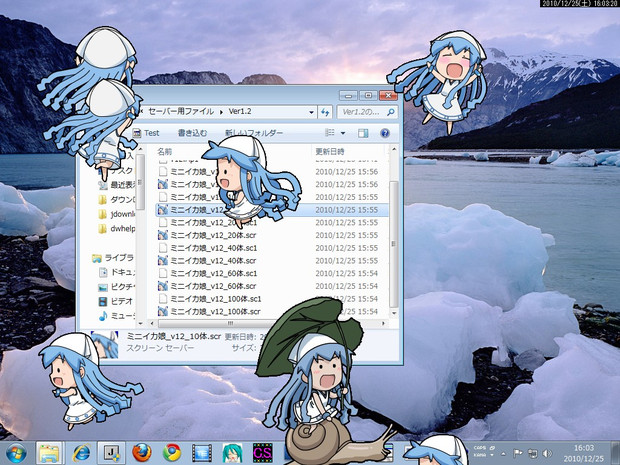Click the ミニイカ娘_v12_60体.scr screensaver icon
620x465 pixels.
point(163,286)
